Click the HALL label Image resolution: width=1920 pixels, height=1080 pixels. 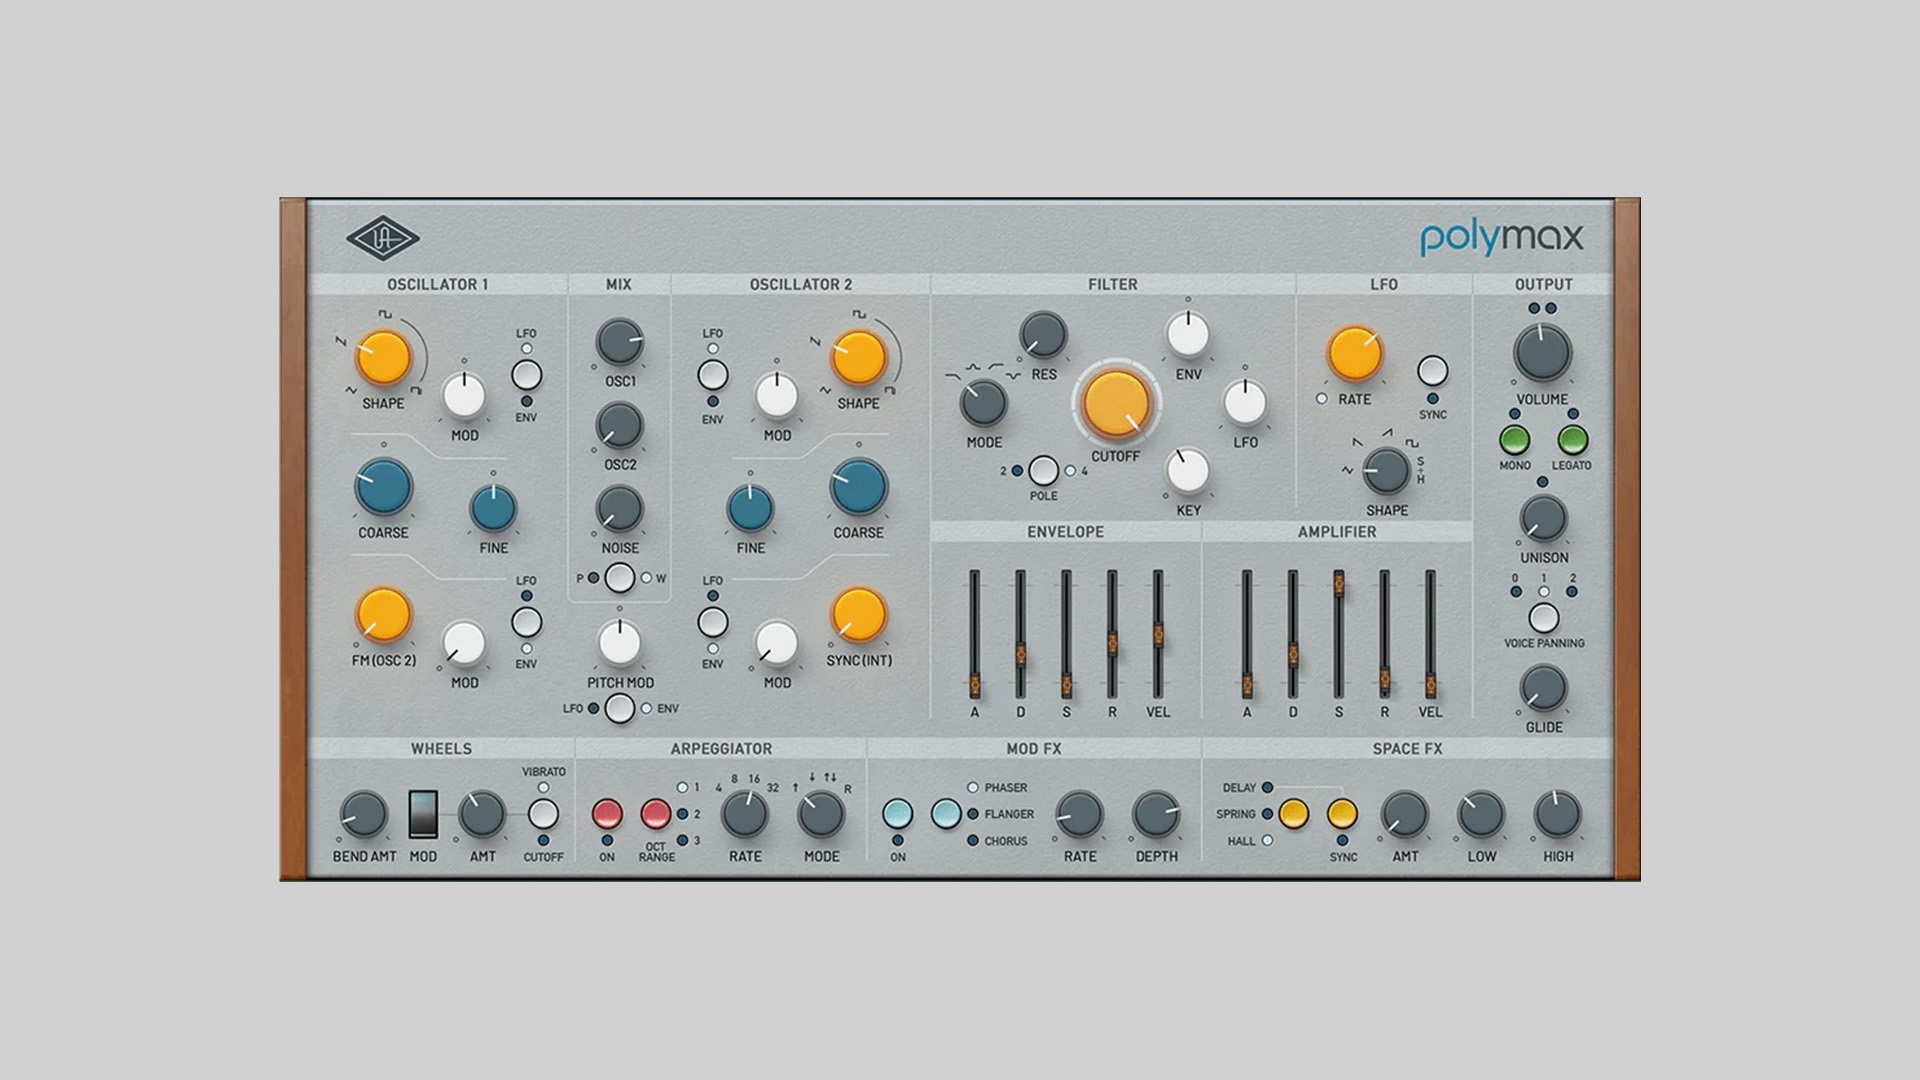tap(1241, 841)
